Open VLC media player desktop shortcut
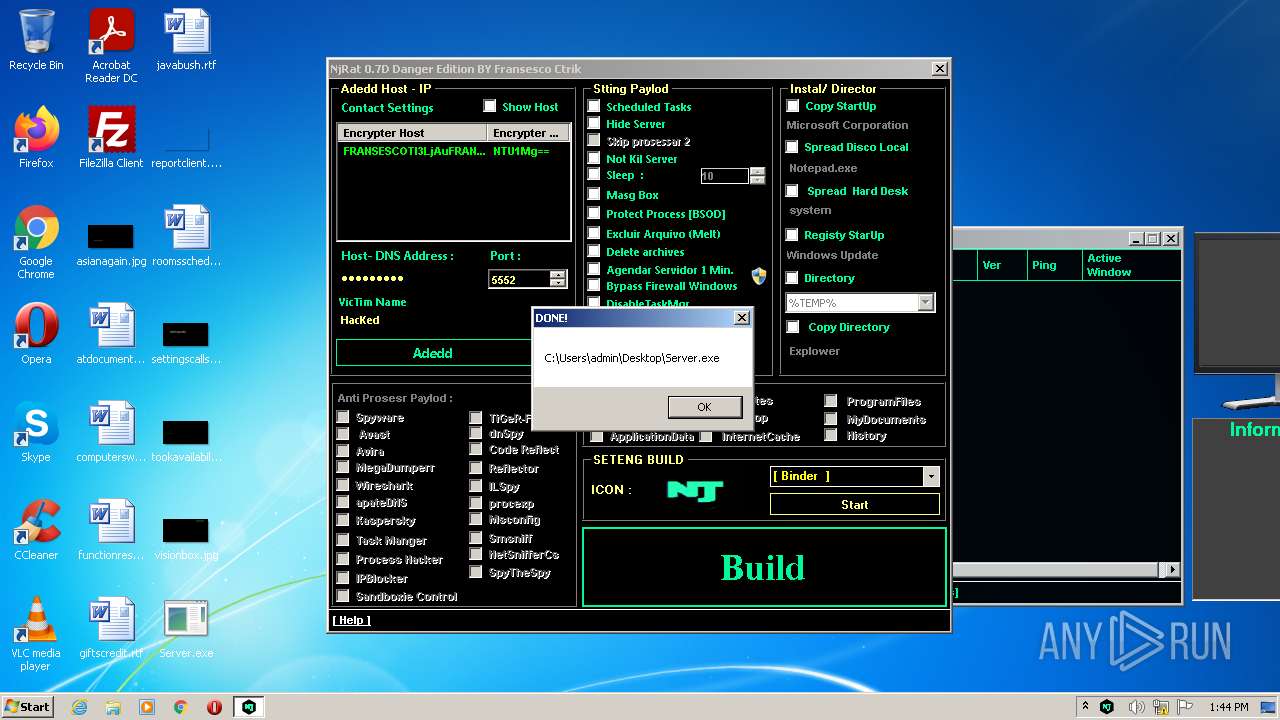The height and width of the screenshot is (720, 1280). click(x=36, y=634)
